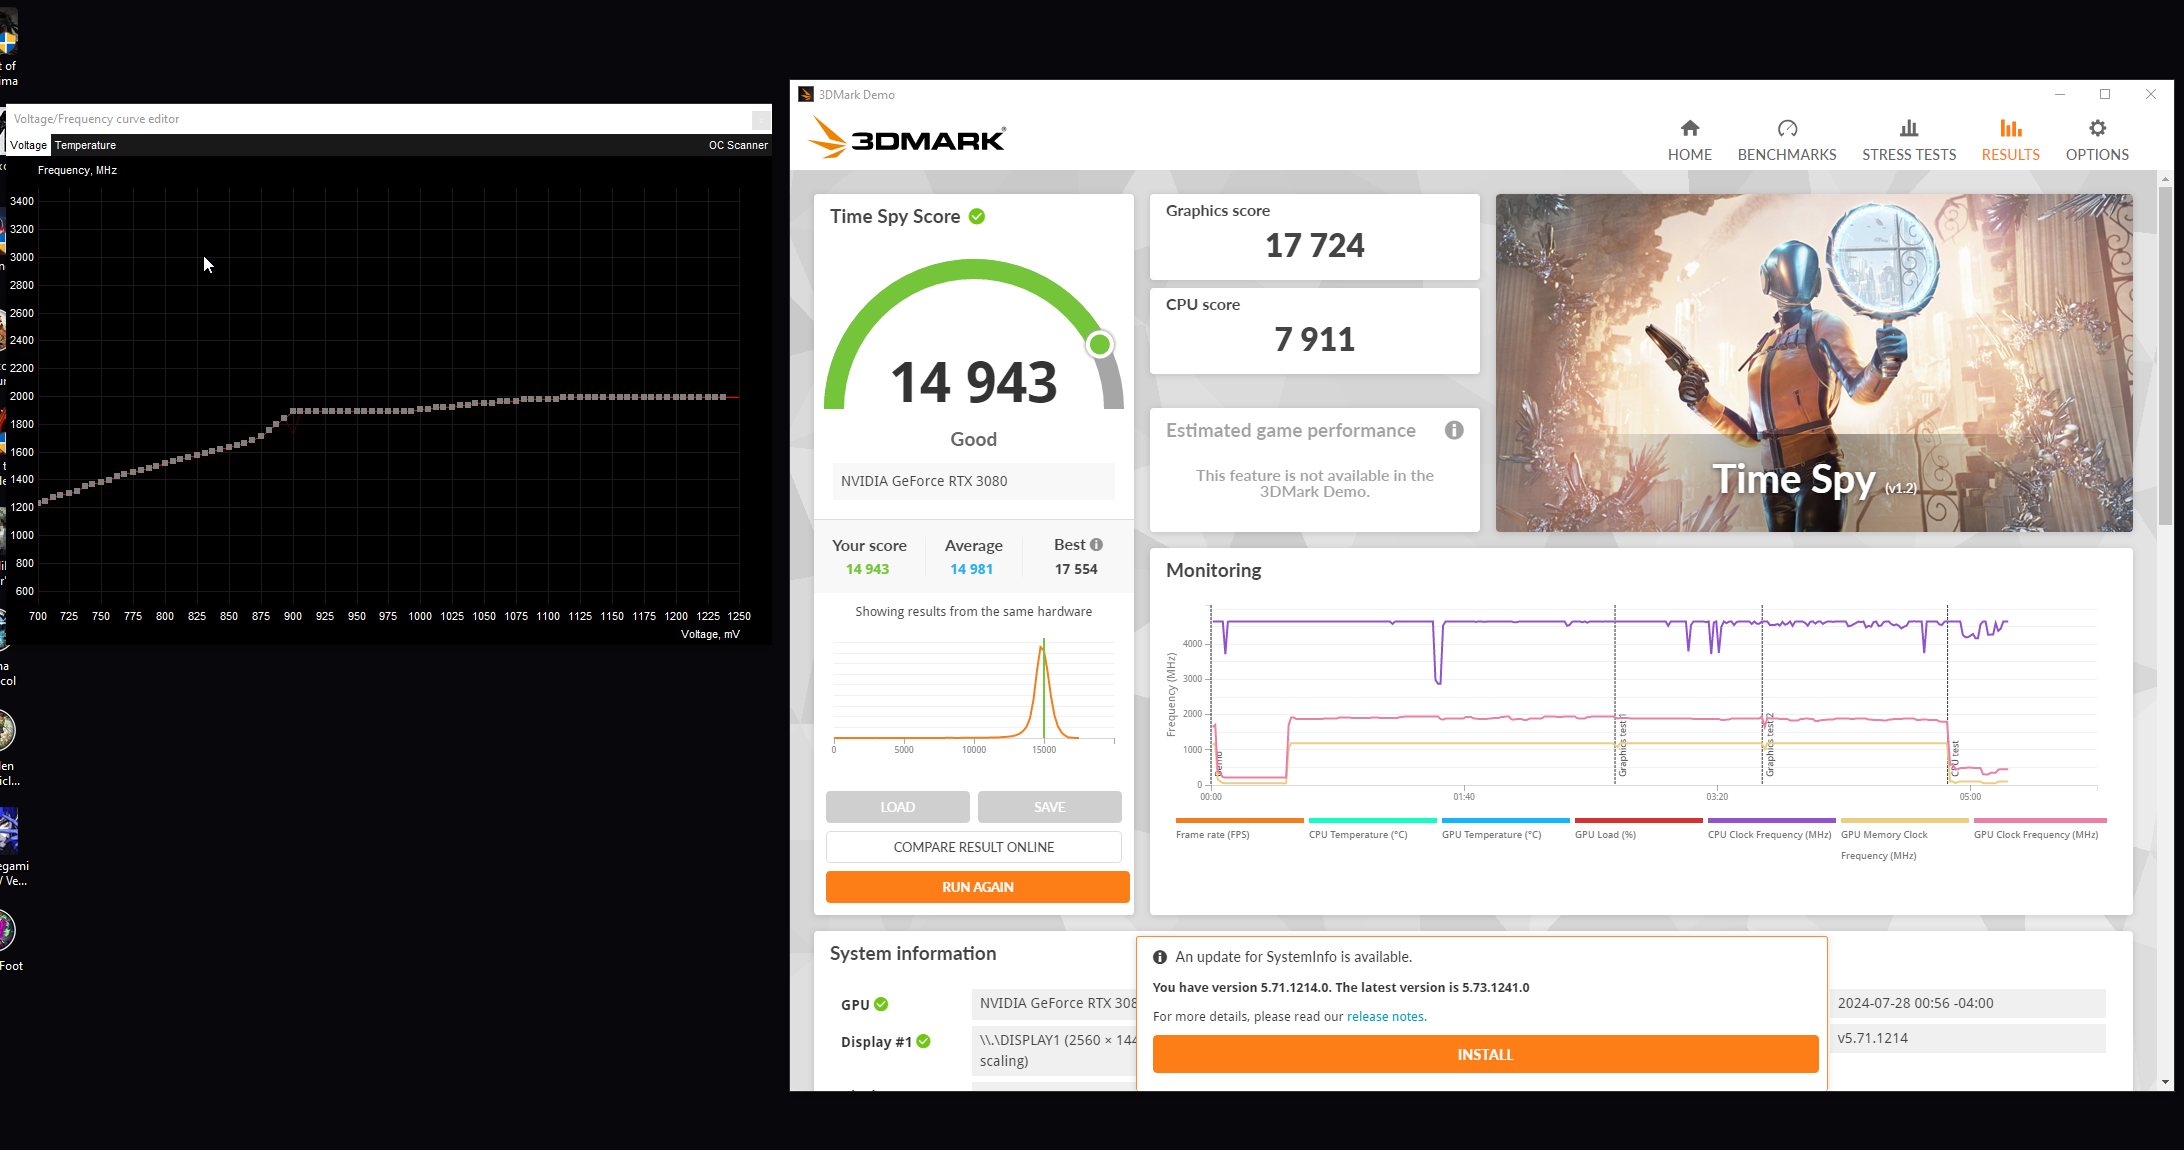Click the info icon in update notification
2184x1150 pixels.
pos(1160,957)
